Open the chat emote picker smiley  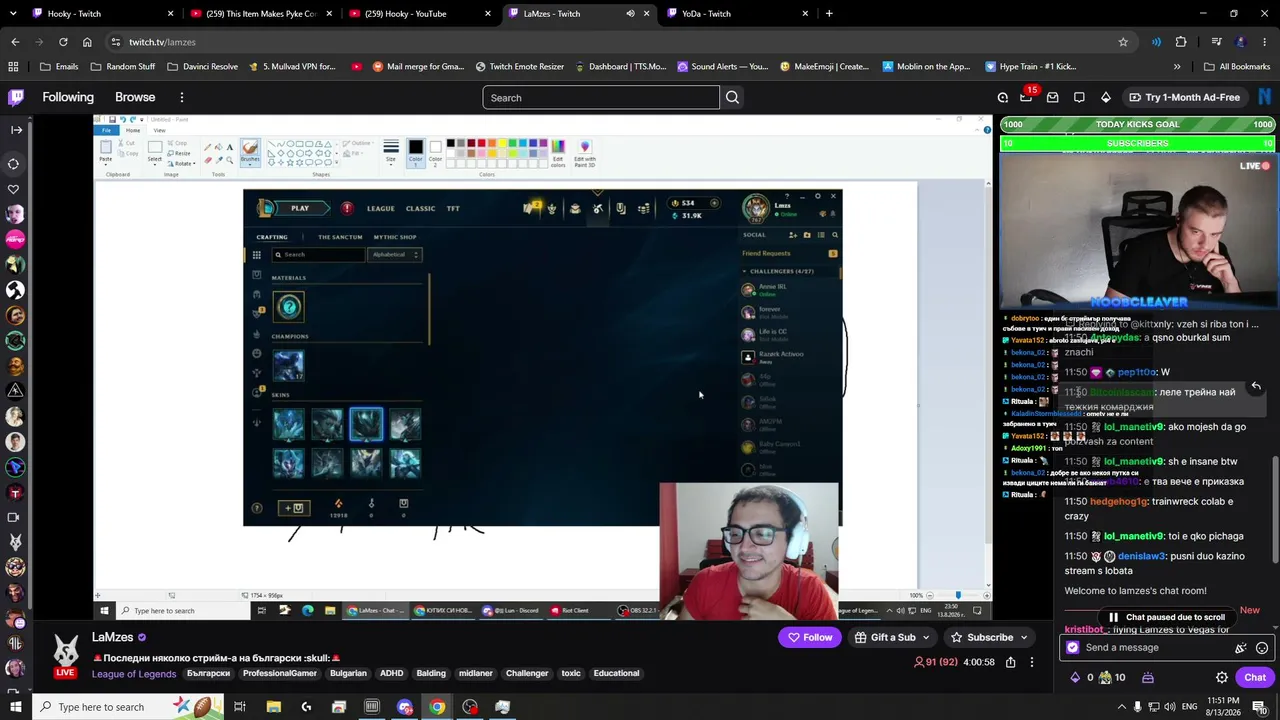click(1262, 648)
